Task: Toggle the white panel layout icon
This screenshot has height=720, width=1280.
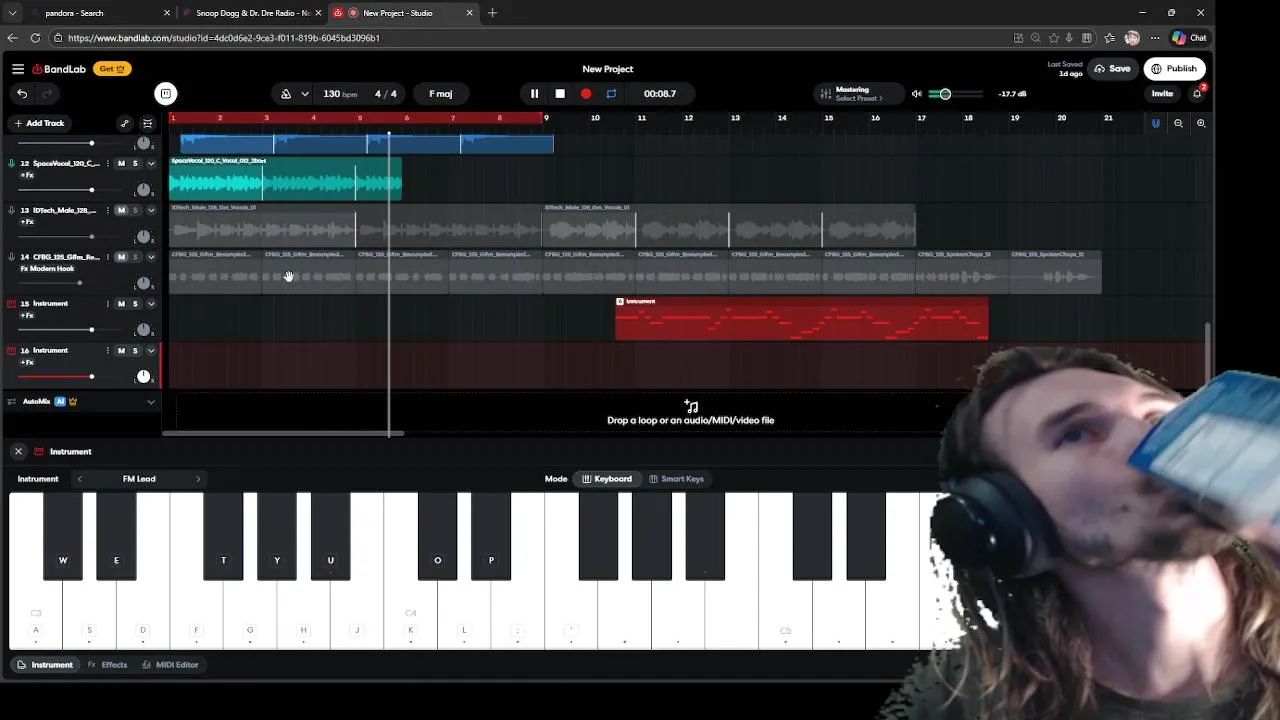Action: coord(166,94)
